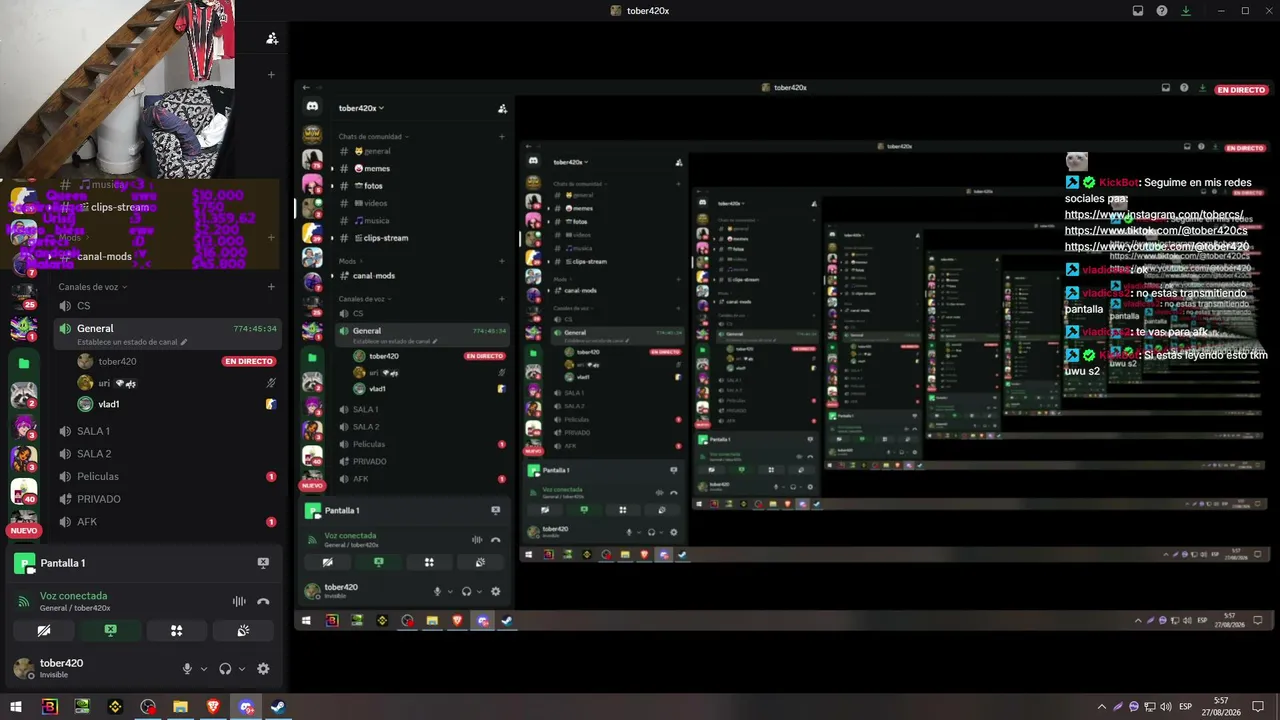The width and height of the screenshot is (1280, 720).
Task: Select user vlad1 in General voice channel
Action: pos(98,404)
